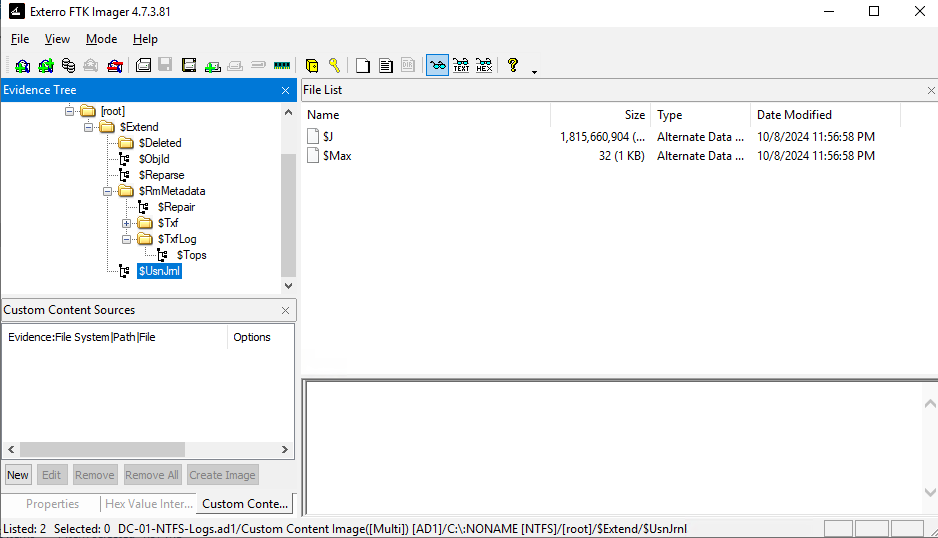The width and height of the screenshot is (938, 538).
Task: Click the New button in Custom Content Sources
Action: (x=18, y=475)
